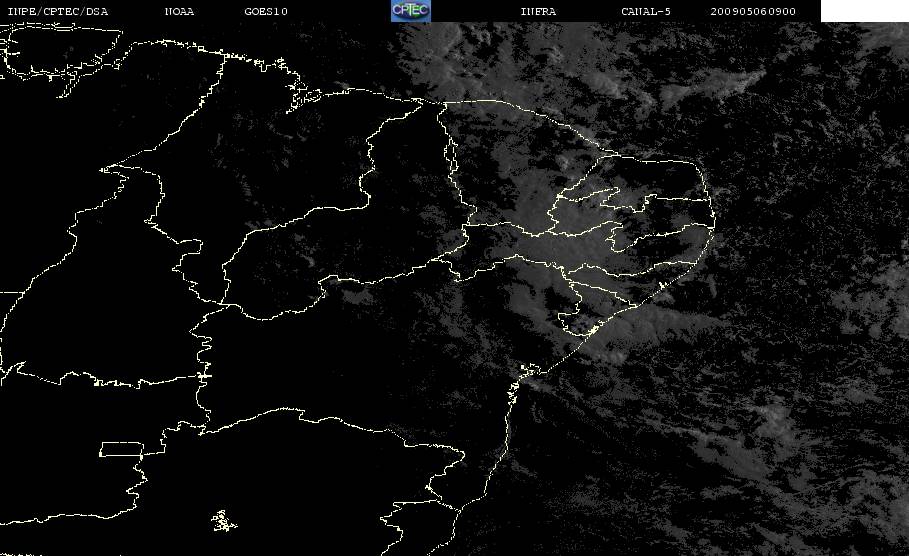909x556 pixels.
Task: Click the INFRA label in header
Action: point(538,12)
